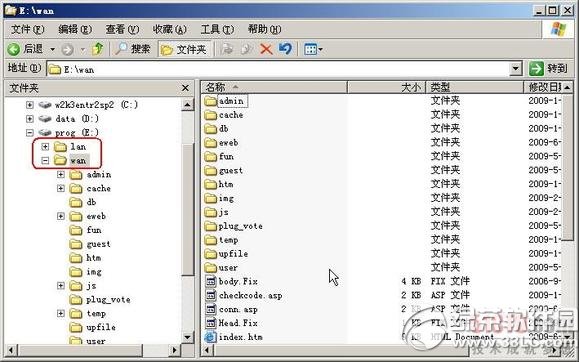Screen dimensions: 579x362
Task: Collapse the wan folder in tree
Action: coord(45,161)
